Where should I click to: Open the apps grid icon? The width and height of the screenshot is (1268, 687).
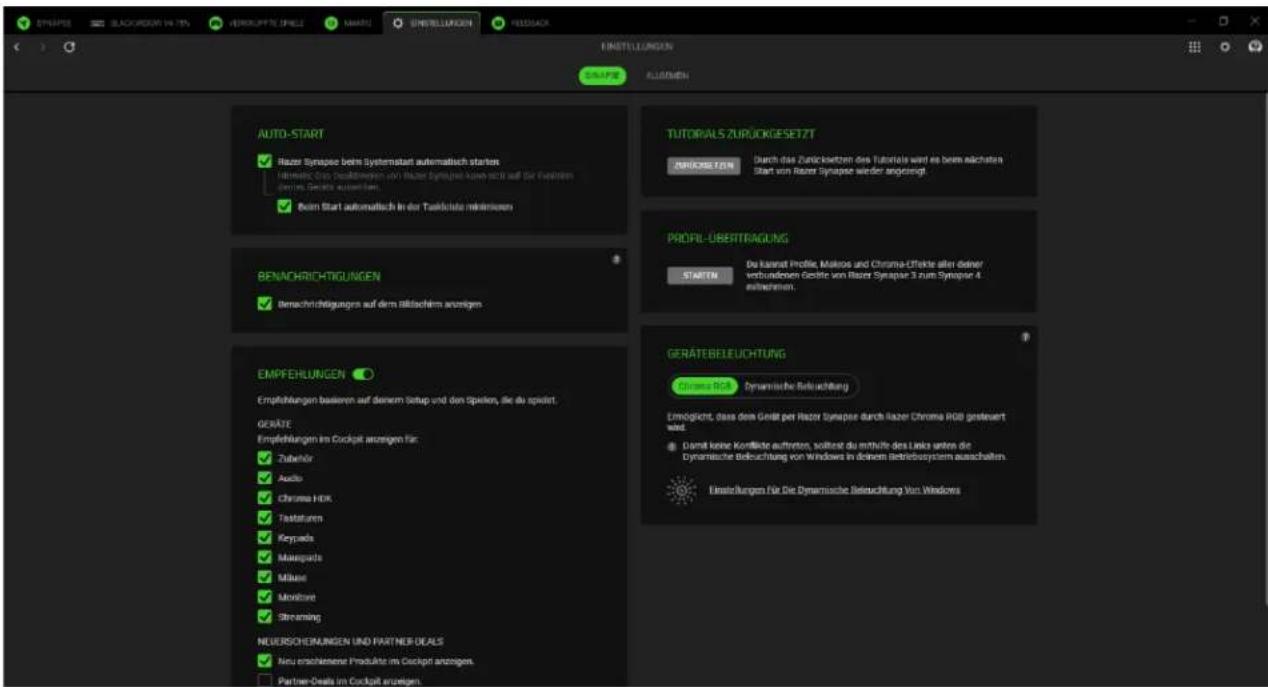pos(1194,47)
